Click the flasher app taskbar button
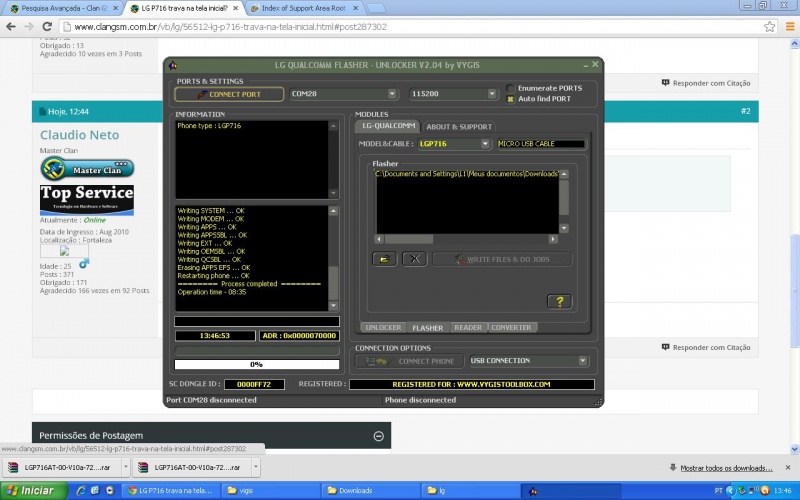 coord(570,491)
